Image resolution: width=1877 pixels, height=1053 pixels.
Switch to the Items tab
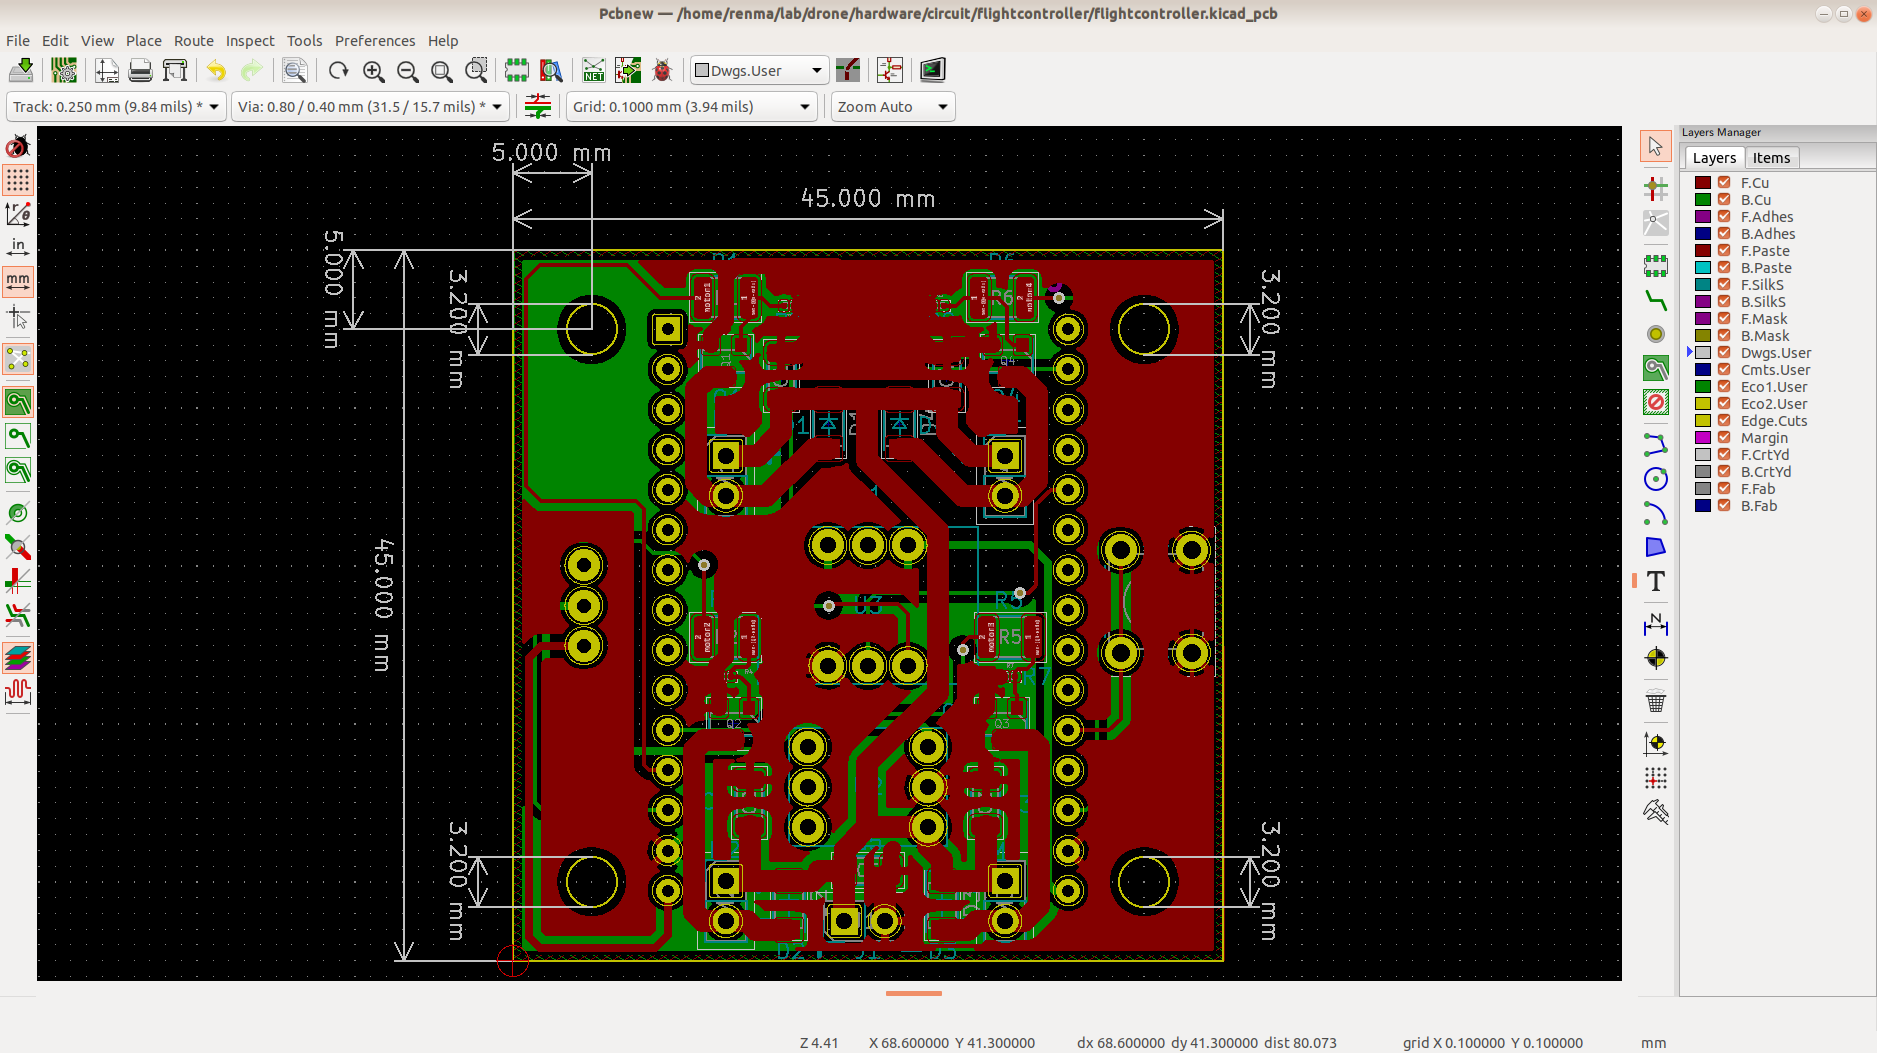[x=1771, y=158]
